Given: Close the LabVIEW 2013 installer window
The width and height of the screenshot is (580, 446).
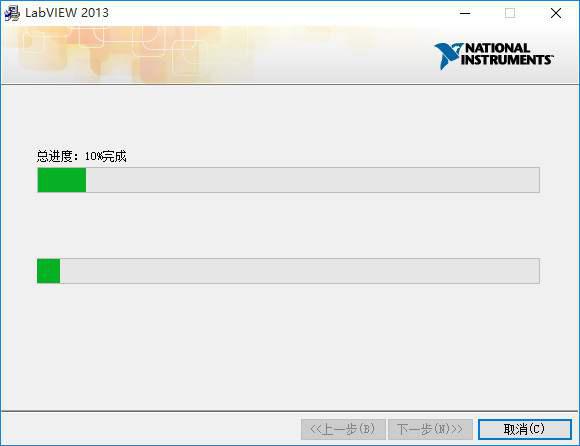Looking at the screenshot, I should coord(556,13).
